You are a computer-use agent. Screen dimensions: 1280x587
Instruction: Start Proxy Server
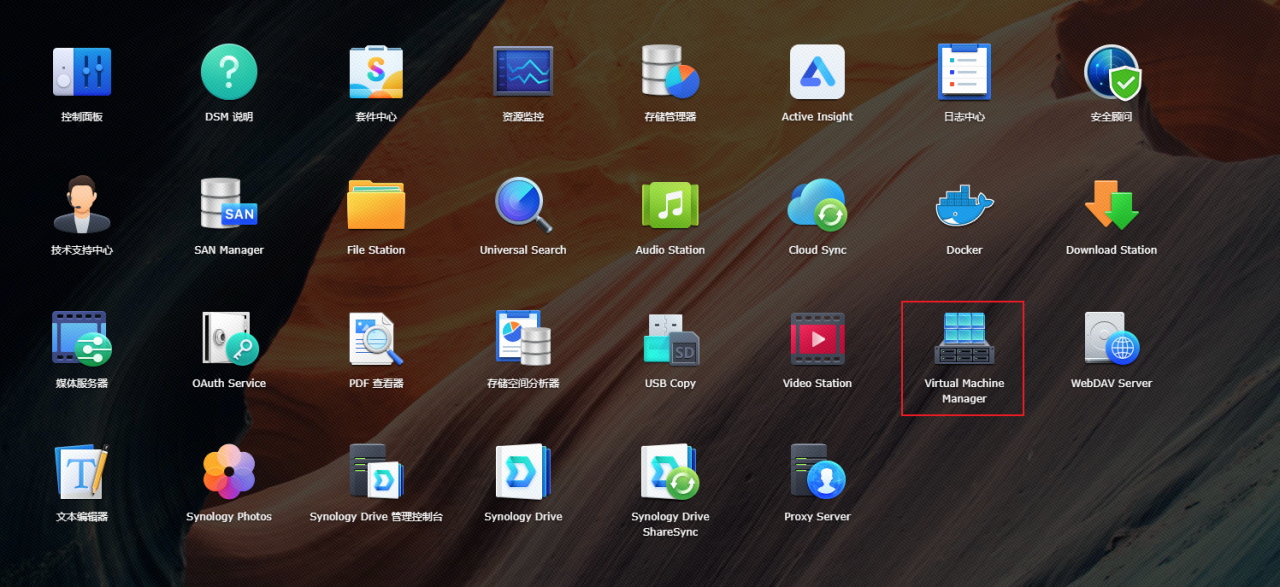pyautogui.click(x=816, y=472)
